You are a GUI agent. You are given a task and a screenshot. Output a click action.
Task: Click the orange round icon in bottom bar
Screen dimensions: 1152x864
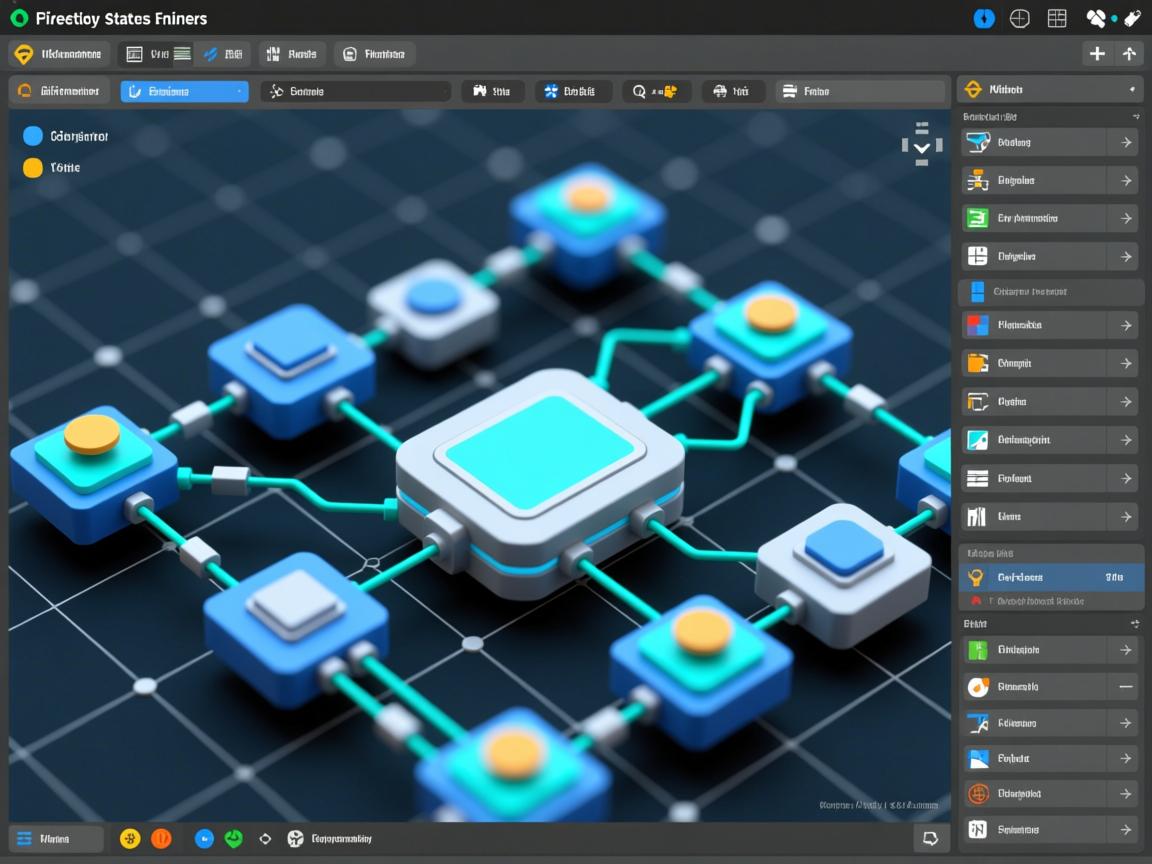point(161,839)
